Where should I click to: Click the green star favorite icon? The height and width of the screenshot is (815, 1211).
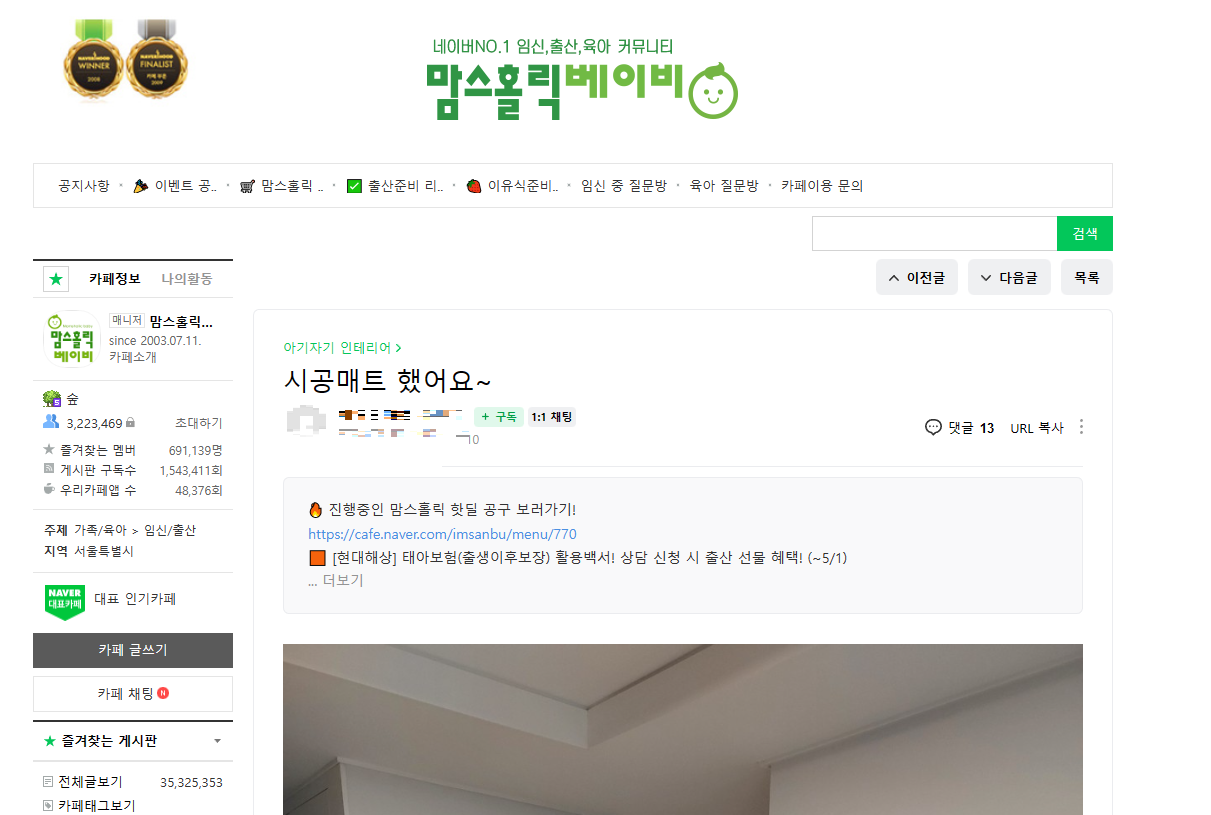(x=56, y=279)
